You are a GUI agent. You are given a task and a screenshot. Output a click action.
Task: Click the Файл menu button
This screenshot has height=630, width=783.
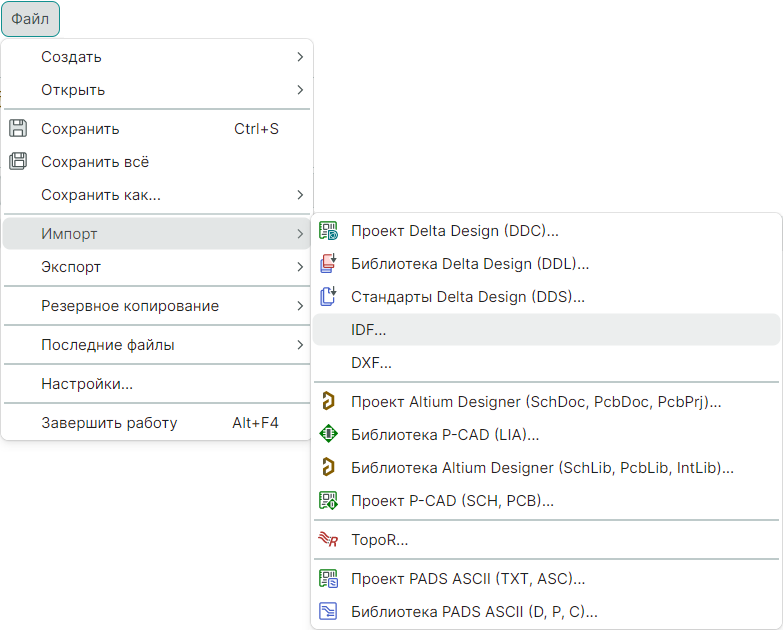tap(30, 19)
